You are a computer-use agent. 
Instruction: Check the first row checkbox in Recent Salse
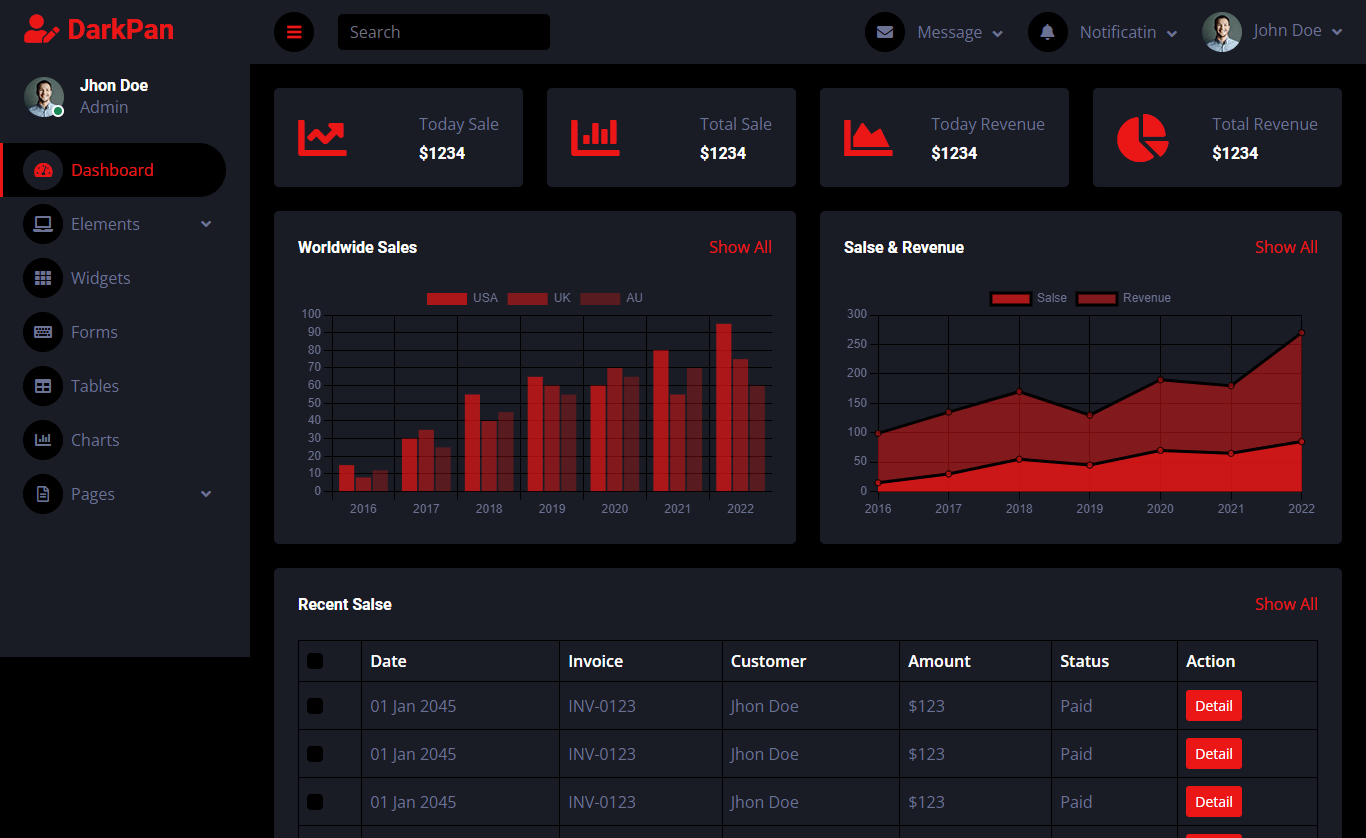point(315,705)
